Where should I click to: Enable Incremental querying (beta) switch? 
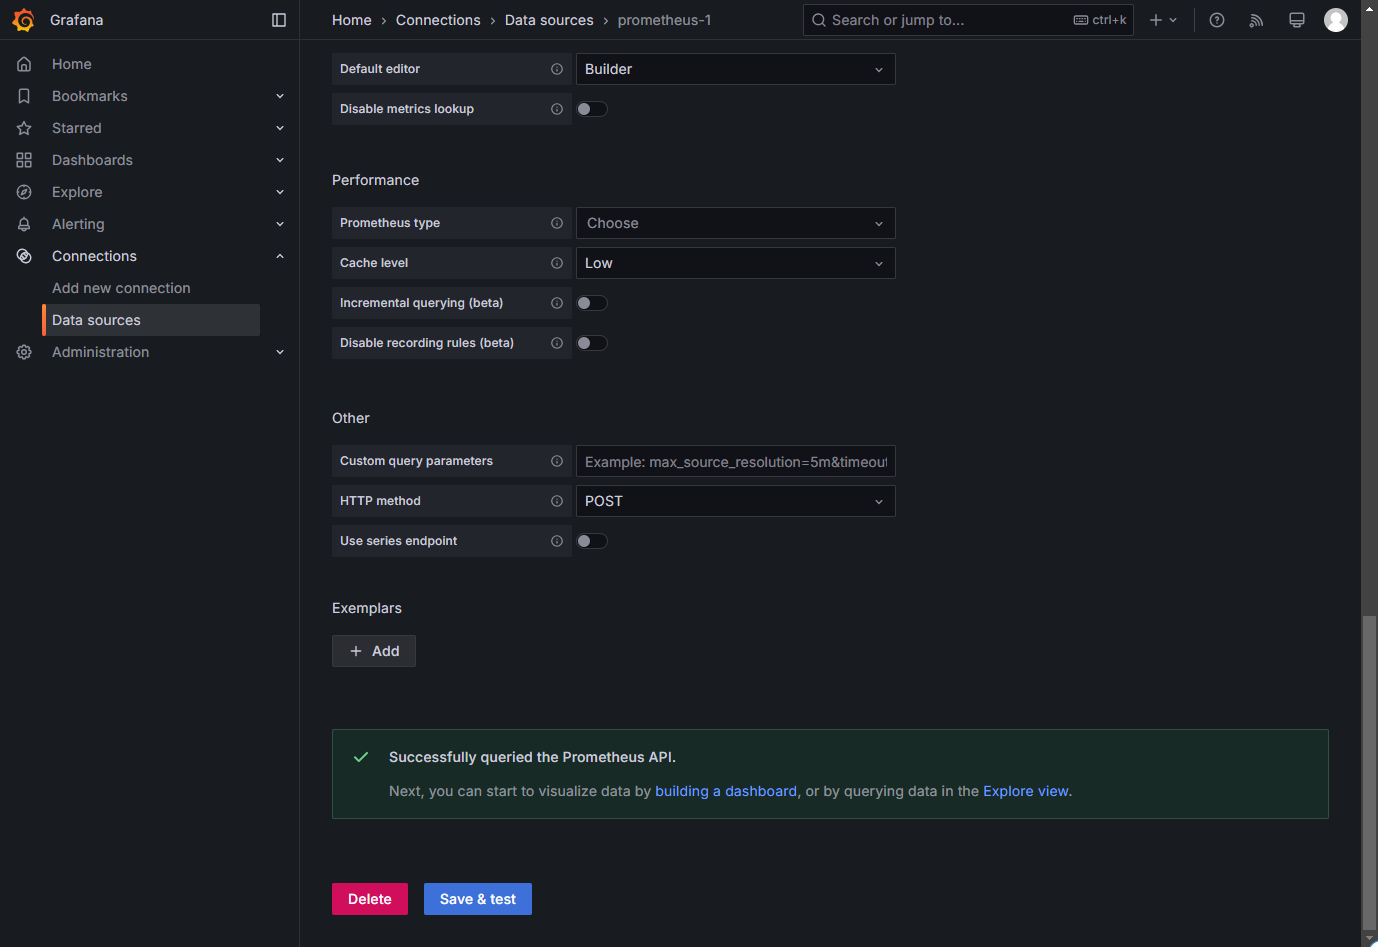592,303
